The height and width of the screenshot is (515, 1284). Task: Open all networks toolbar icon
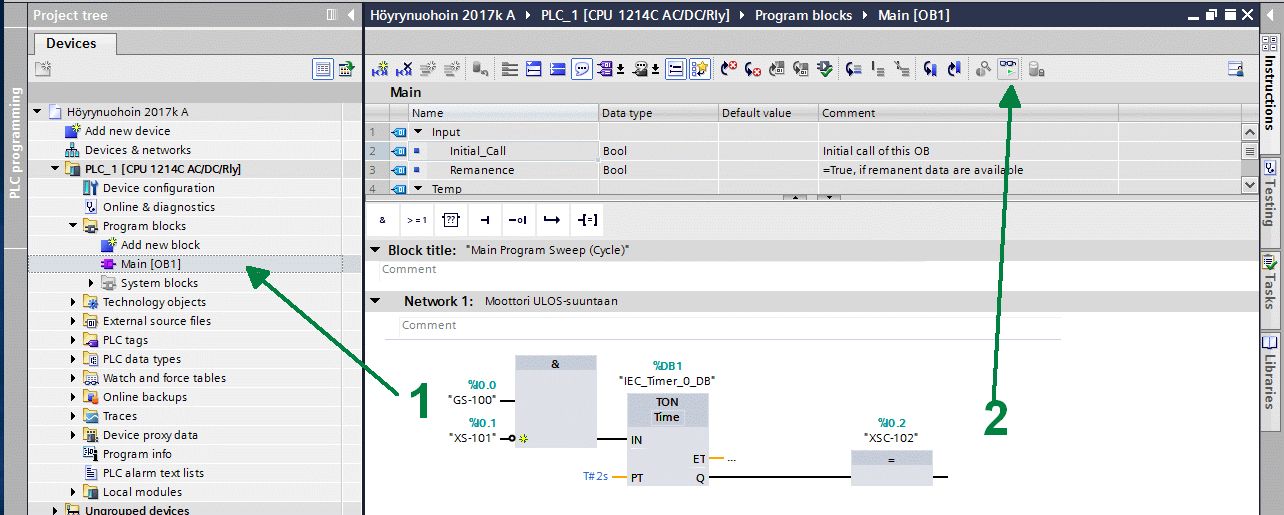535,69
